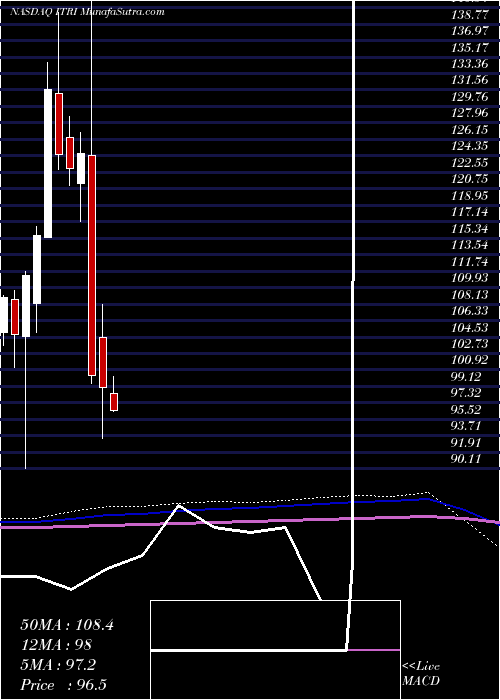Click the 'Price : 96.5' readout
The image size is (500, 700).
pos(63,685)
